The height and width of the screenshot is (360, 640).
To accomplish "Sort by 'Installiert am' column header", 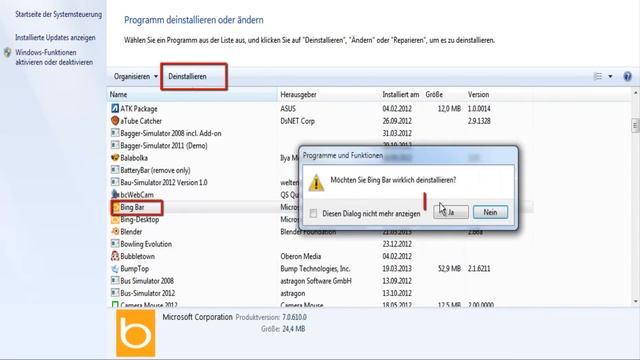I will tap(400, 94).
